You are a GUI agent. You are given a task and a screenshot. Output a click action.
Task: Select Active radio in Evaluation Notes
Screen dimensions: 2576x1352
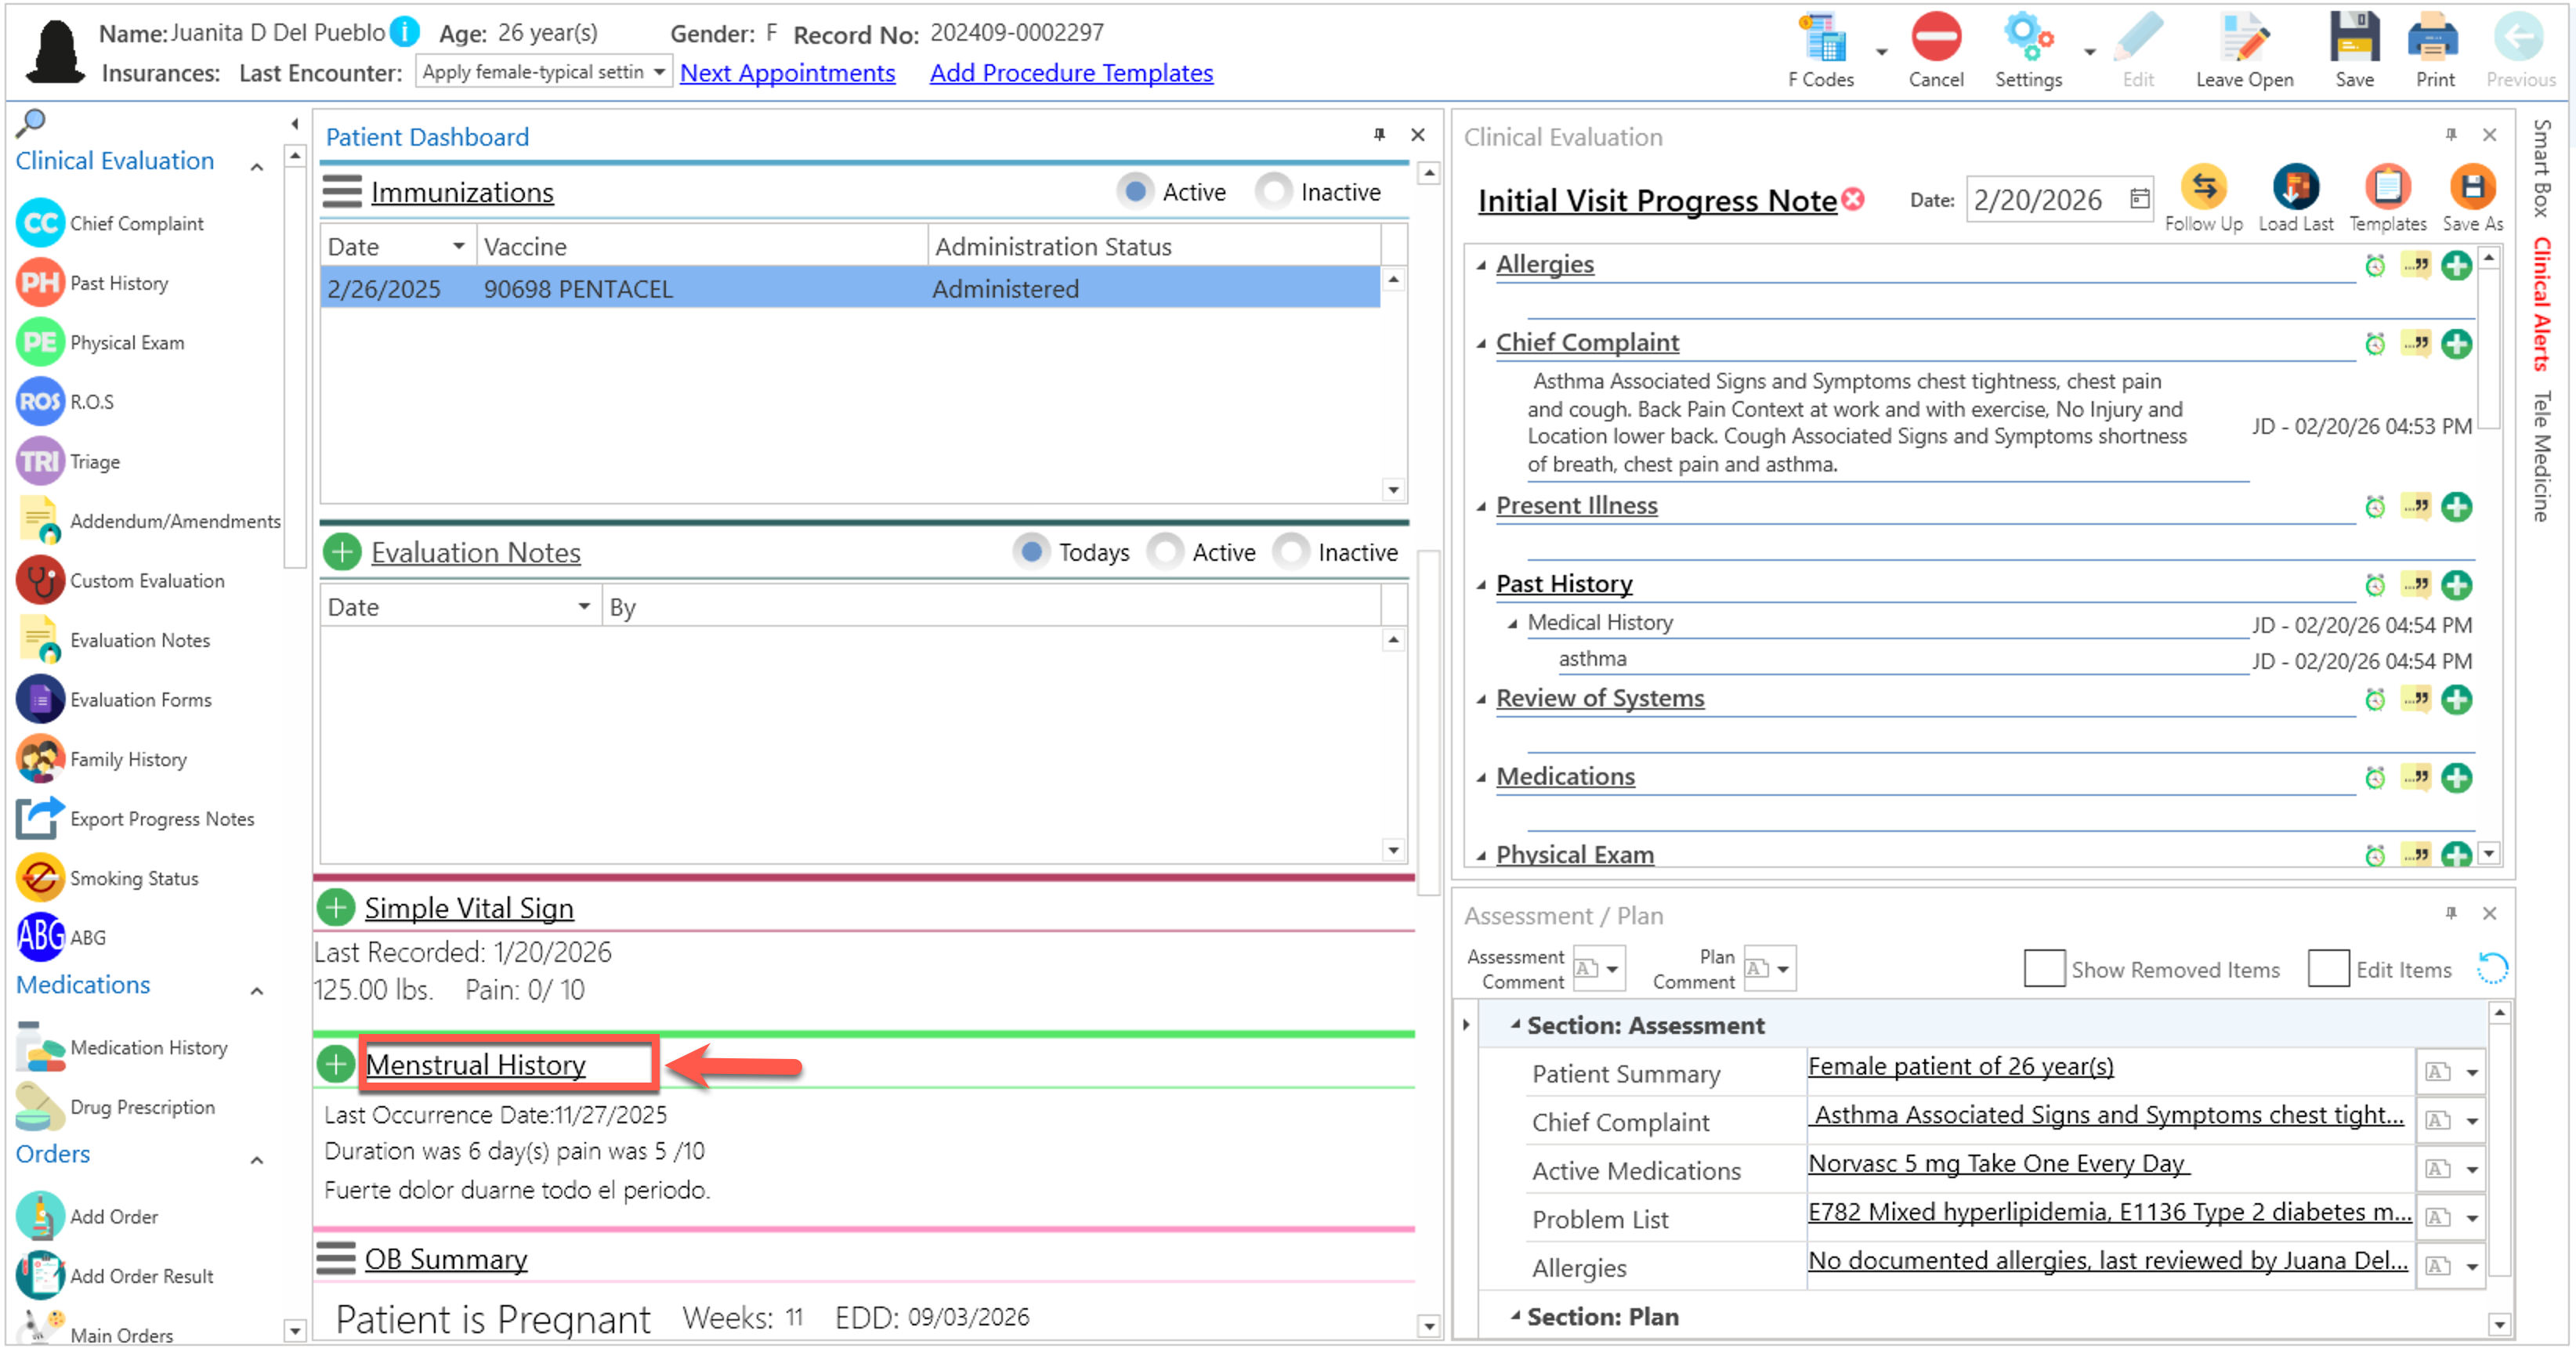[1165, 552]
